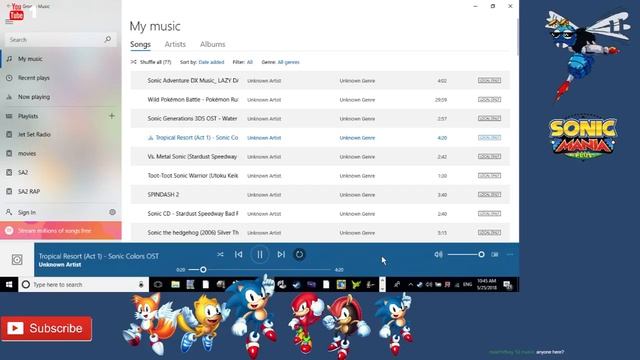The width and height of the screenshot is (640, 360).
Task: Select song Toot-Toot Sonic Warrior
Action: tap(320, 176)
